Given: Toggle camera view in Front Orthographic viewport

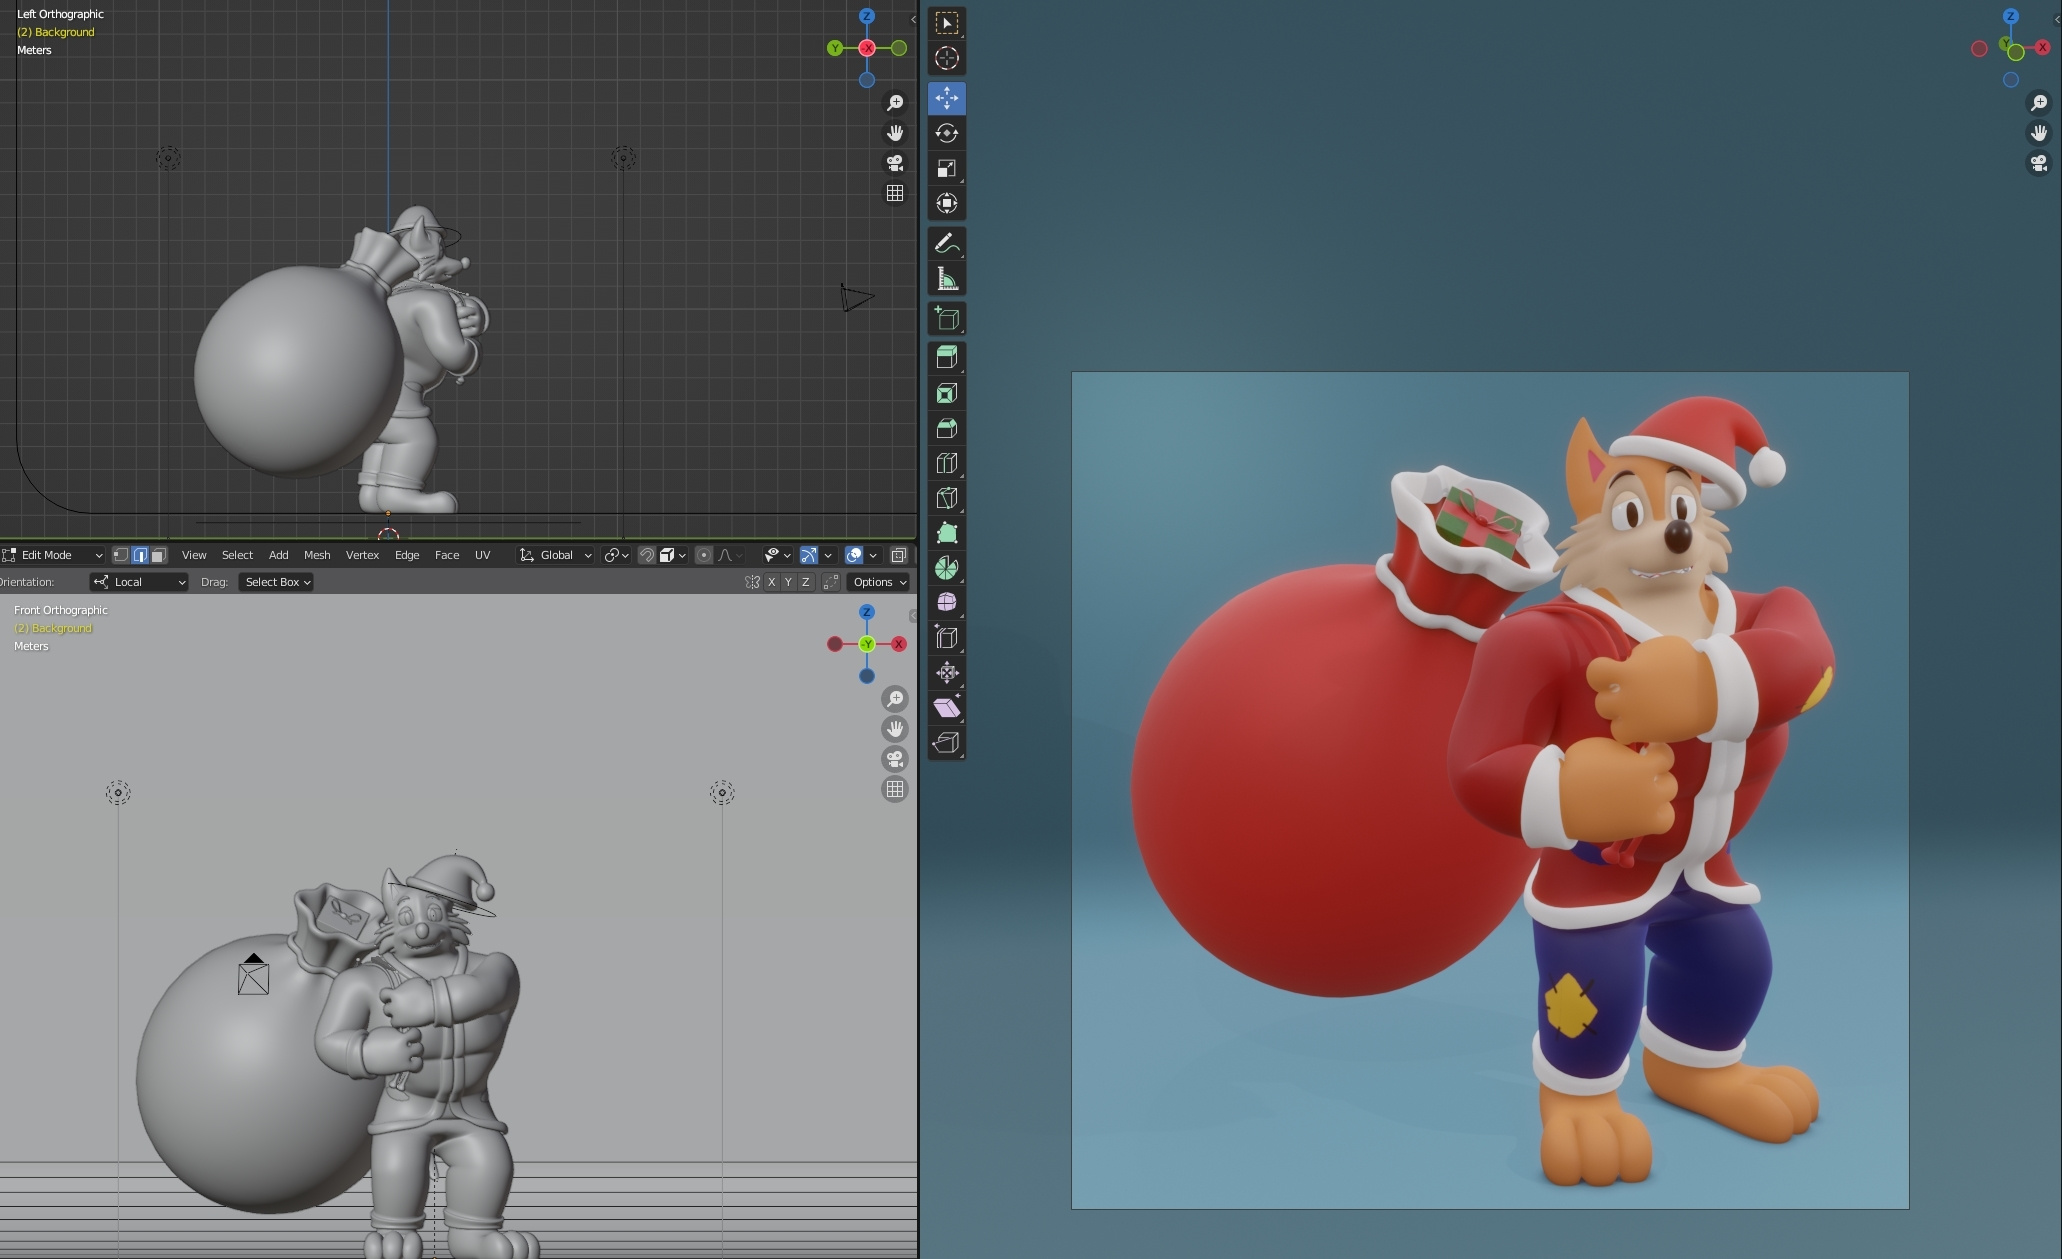Looking at the screenshot, I should pyautogui.click(x=895, y=759).
